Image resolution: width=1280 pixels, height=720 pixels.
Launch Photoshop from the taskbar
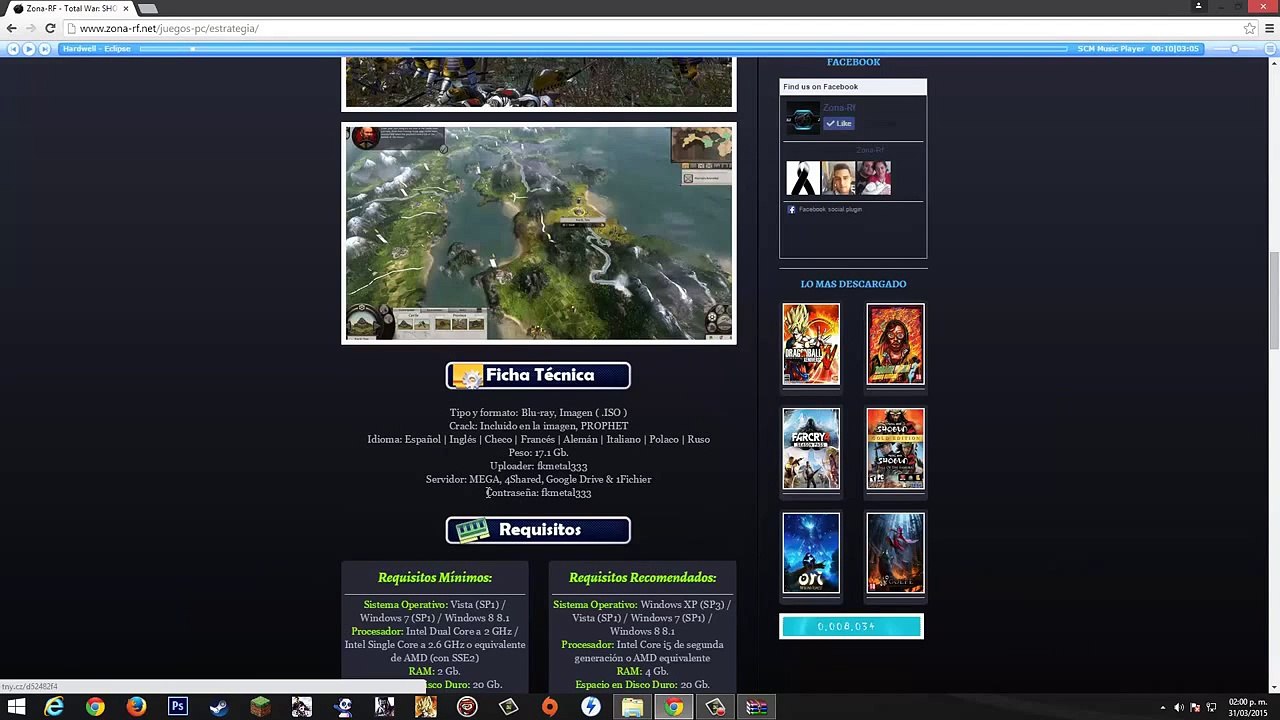pyautogui.click(x=178, y=707)
